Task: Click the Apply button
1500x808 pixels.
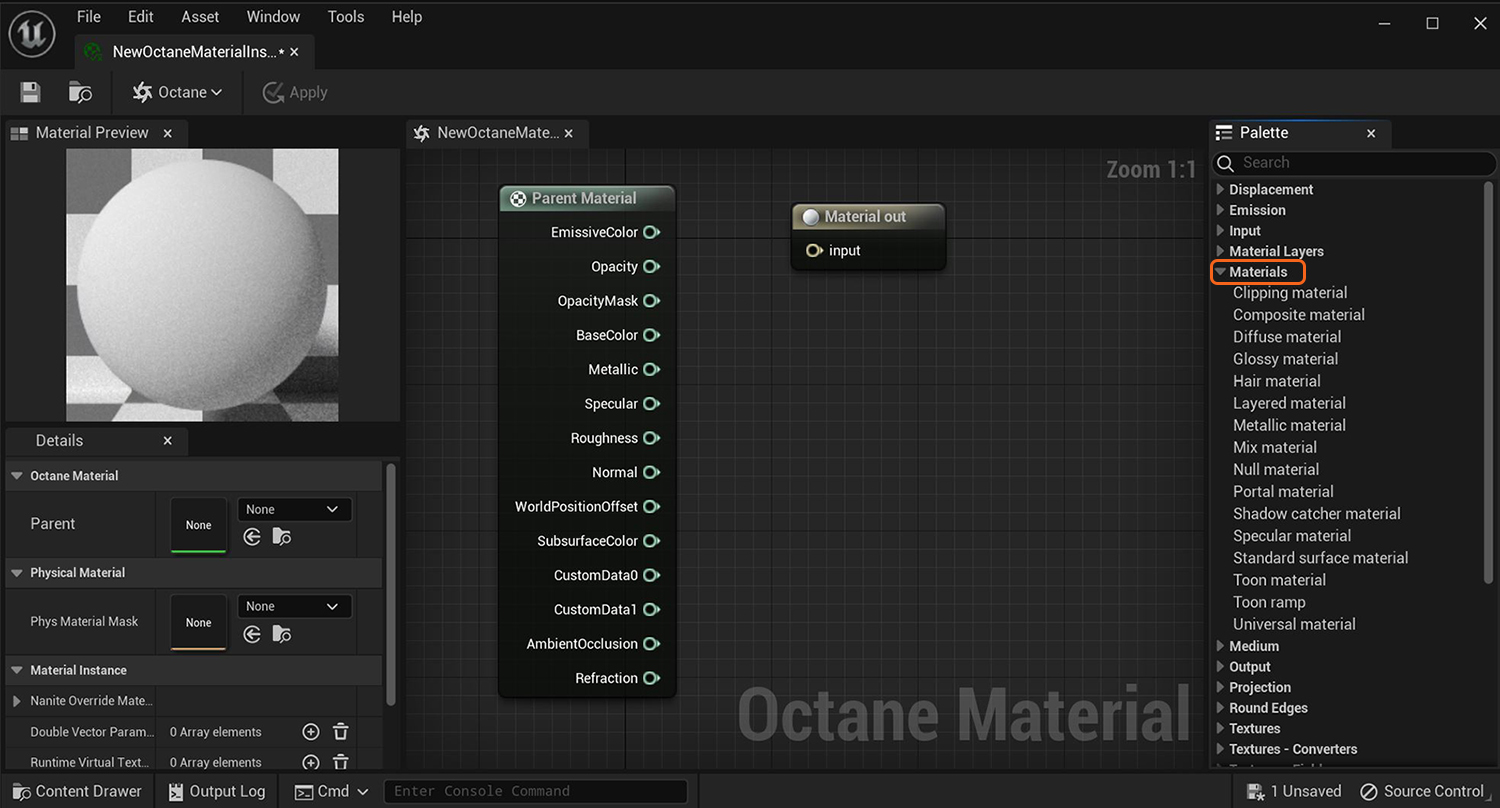Action: pos(295,92)
